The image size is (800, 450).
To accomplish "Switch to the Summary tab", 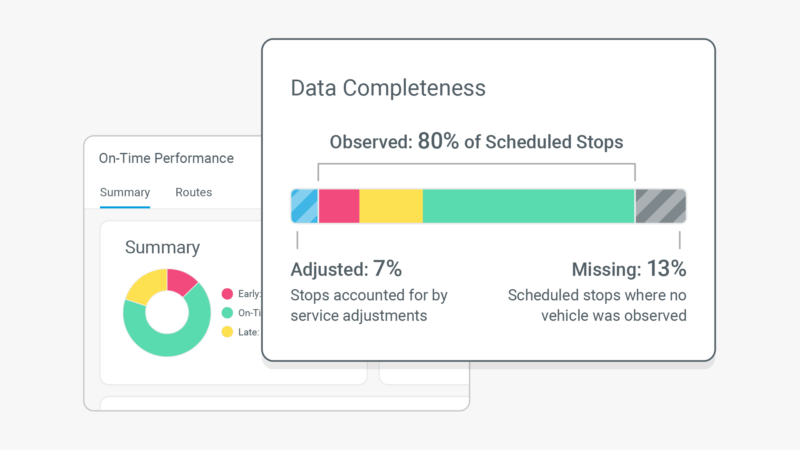I will click(x=125, y=193).
